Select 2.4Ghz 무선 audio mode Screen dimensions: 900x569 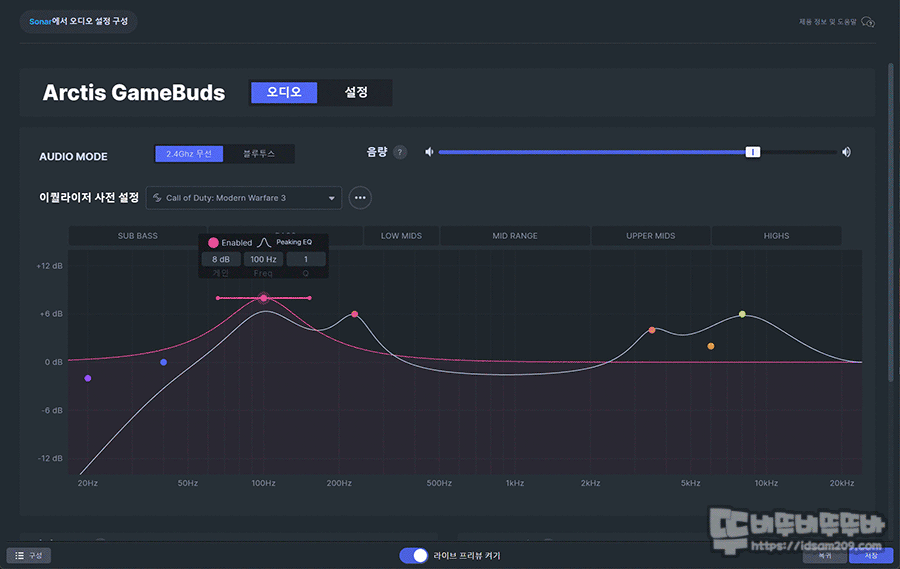(x=189, y=154)
